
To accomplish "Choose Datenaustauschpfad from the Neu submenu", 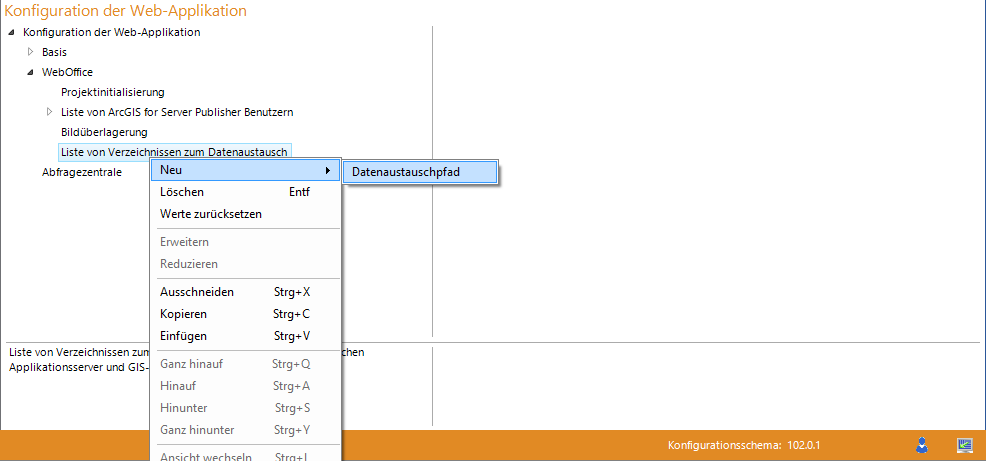I will (x=419, y=172).
